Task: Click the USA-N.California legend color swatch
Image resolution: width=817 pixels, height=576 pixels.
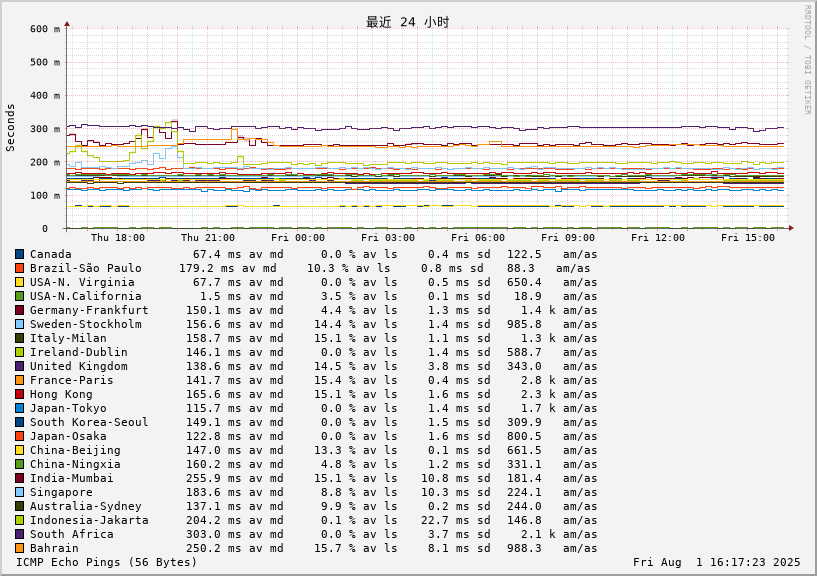Action: pos(19,296)
